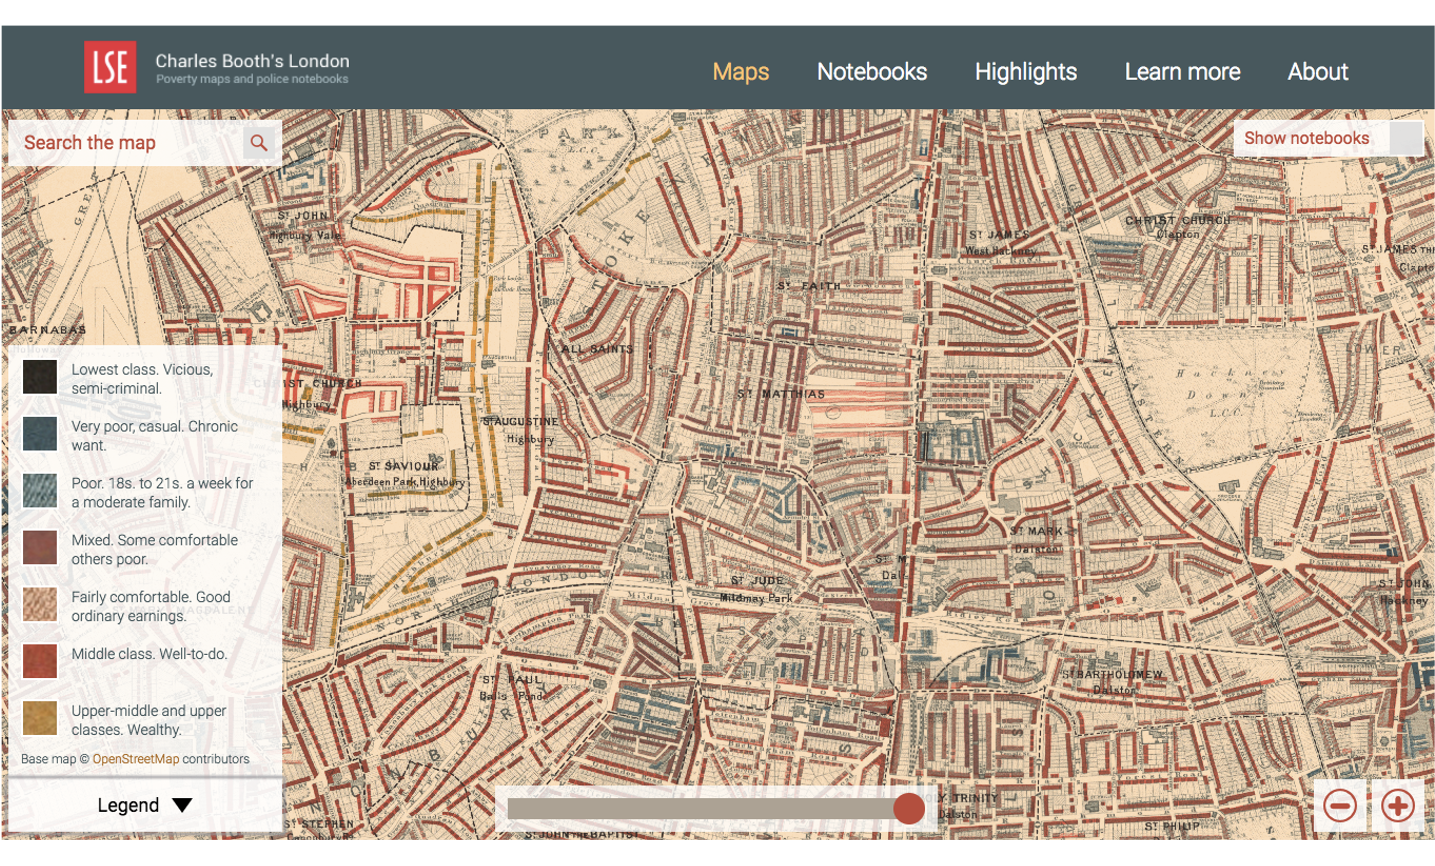The image size is (1435, 866).
Task: Click the Fairly comfortable pink swatch
Action: (x=40, y=605)
